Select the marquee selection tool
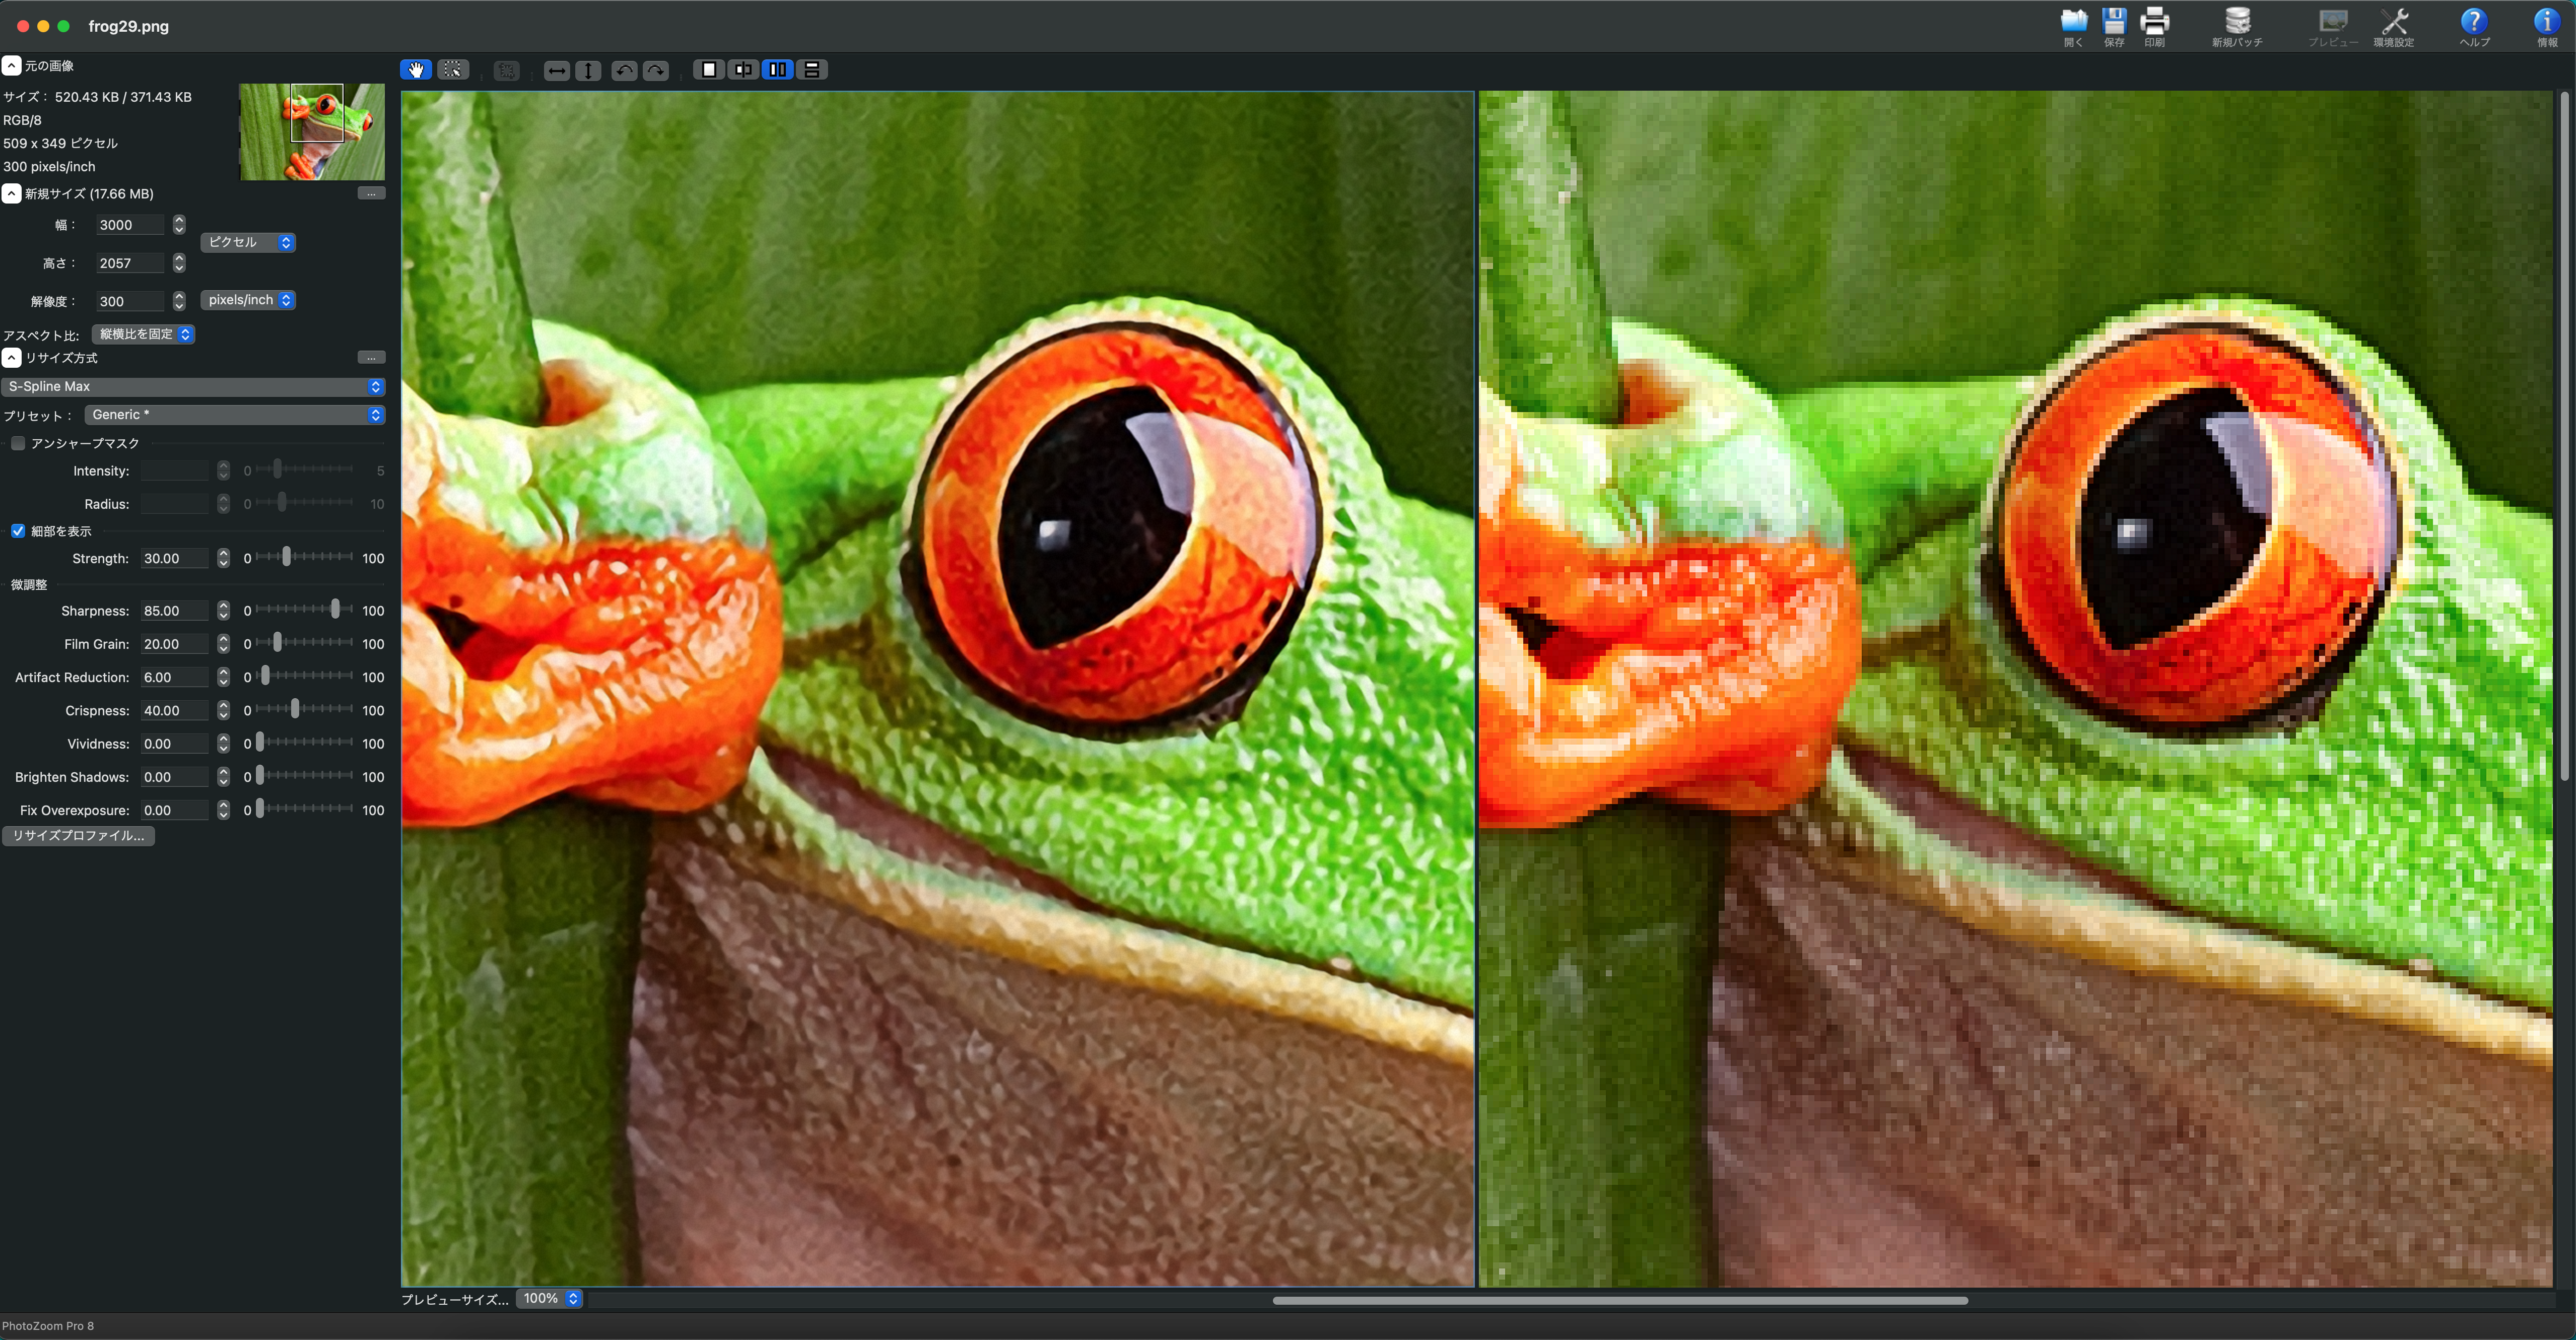Image resolution: width=2576 pixels, height=1340 pixels. (452, 70)
